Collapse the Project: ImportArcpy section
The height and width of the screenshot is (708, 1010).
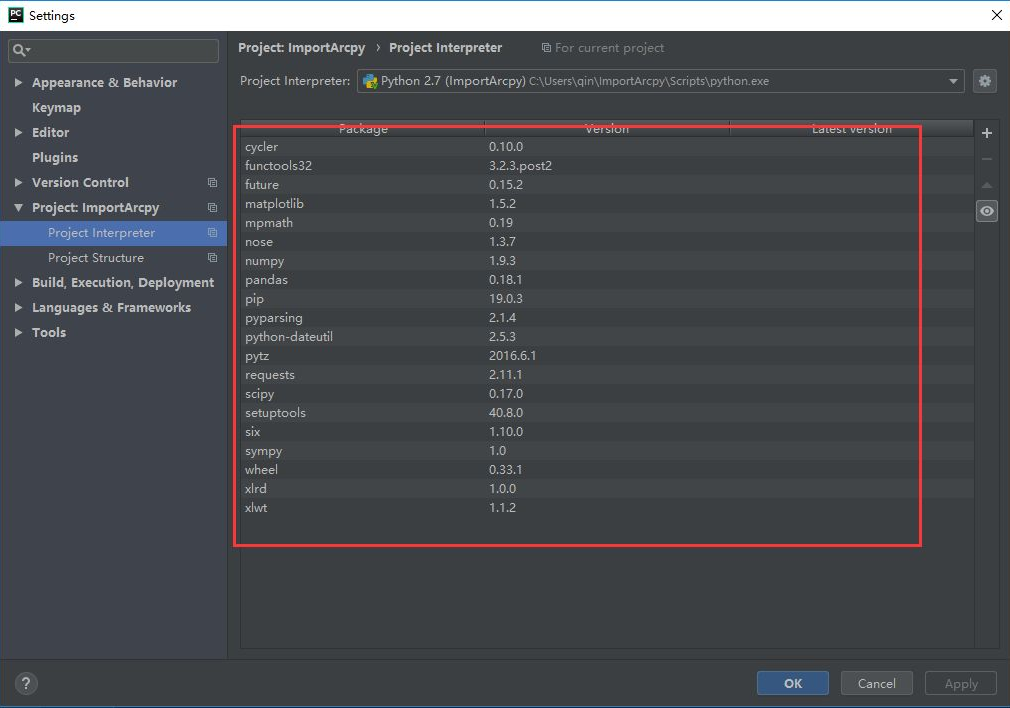[18, 207]
